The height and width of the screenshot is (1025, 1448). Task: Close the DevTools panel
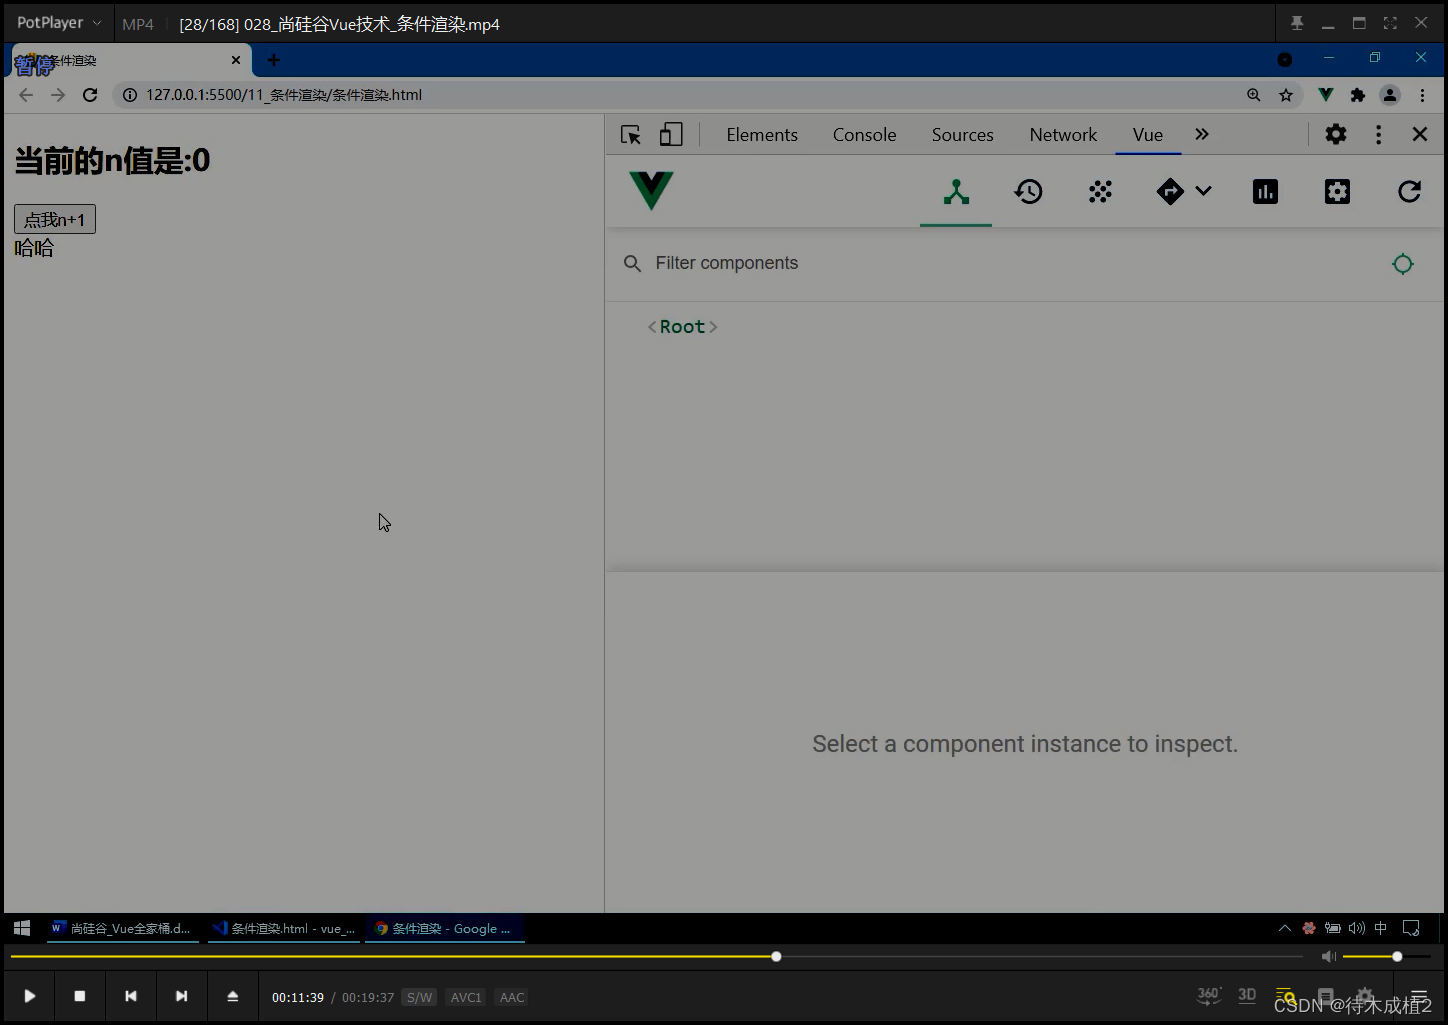(x=1420, y=134)
